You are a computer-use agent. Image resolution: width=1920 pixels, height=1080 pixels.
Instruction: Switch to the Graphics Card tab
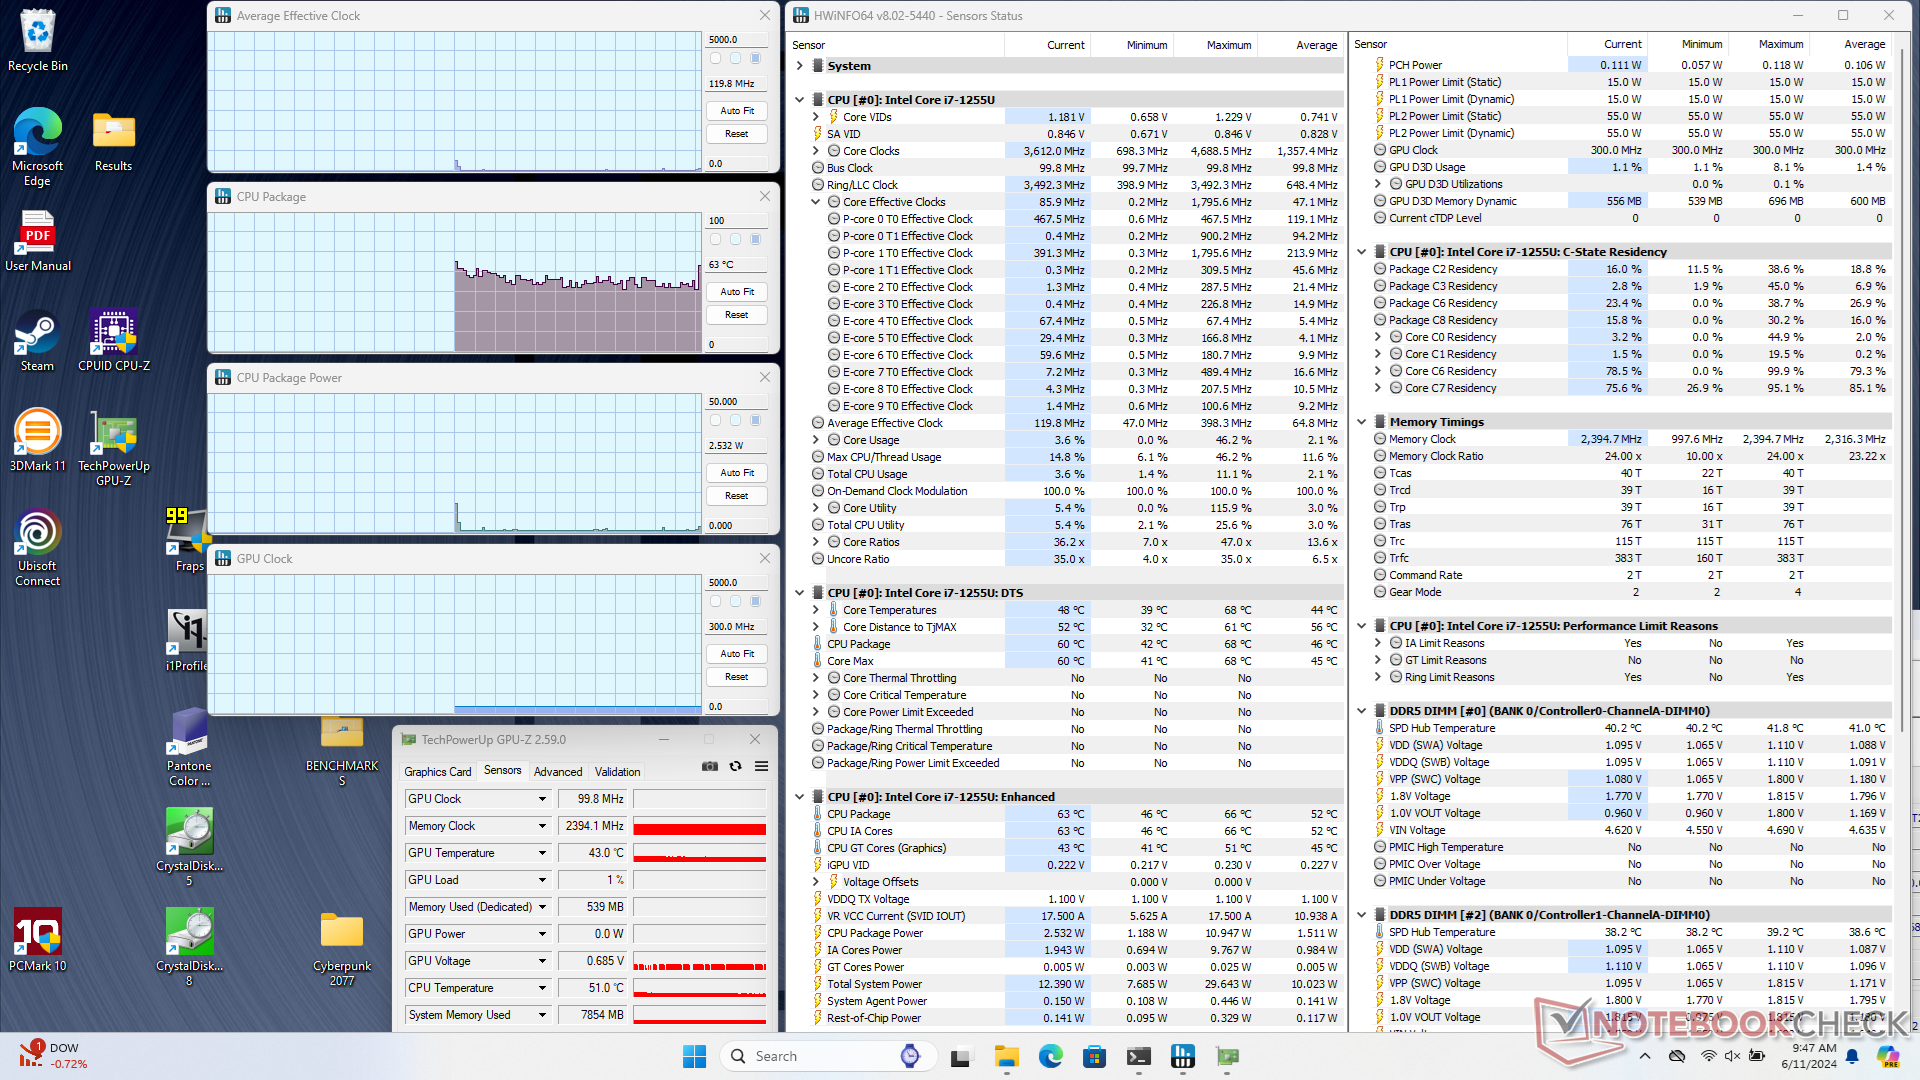point(437,771)
